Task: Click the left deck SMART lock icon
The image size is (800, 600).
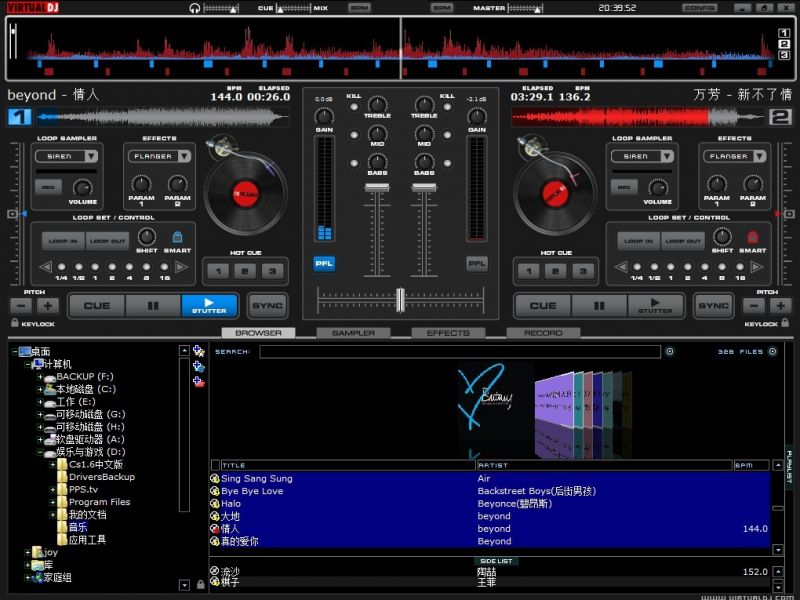Action: [177, 238]
